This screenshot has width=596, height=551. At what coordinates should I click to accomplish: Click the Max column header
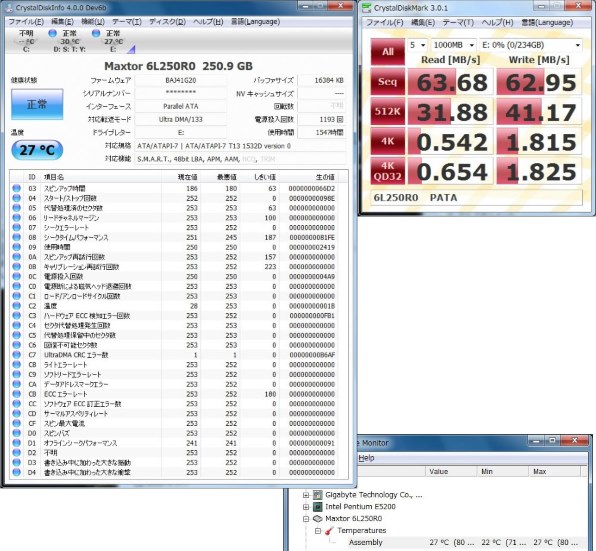pyautogui.click(x=554, y=471)
